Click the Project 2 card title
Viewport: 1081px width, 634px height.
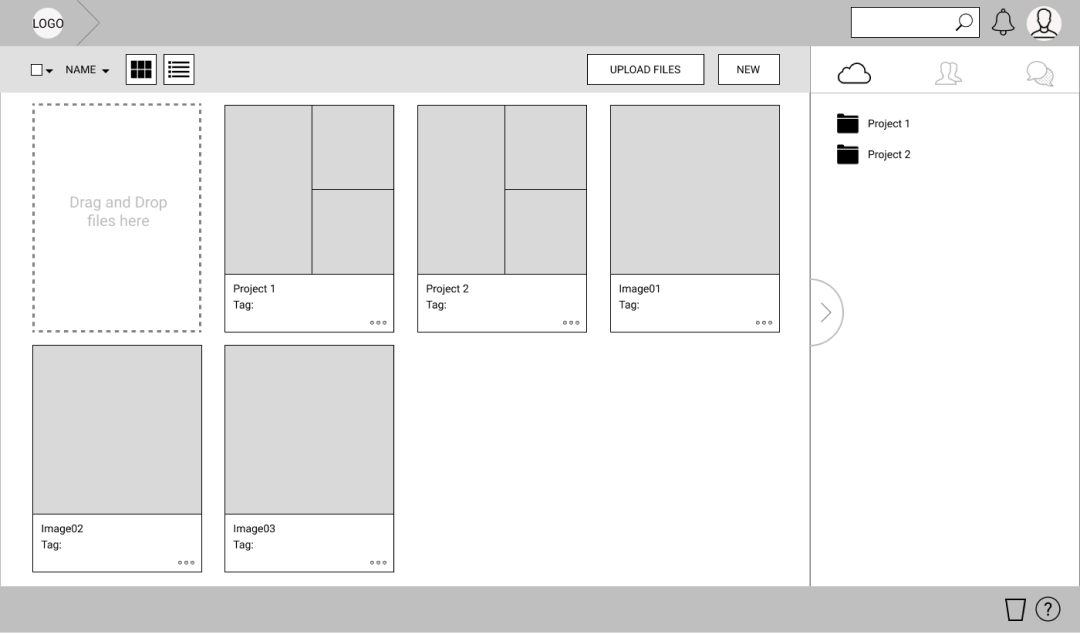447,289
